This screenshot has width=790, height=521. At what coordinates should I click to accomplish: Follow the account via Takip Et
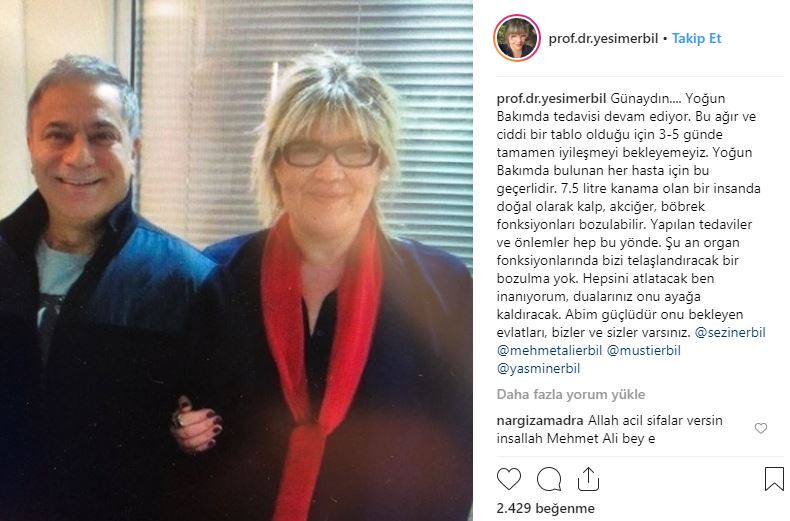click(697, 38)
